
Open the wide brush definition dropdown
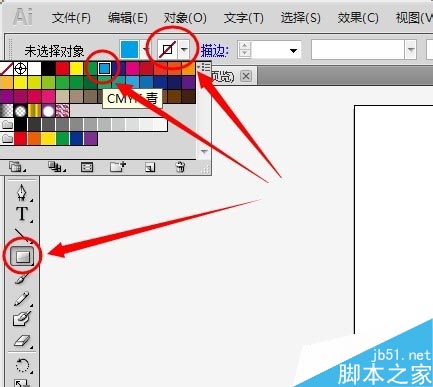(x=411, y=50)
